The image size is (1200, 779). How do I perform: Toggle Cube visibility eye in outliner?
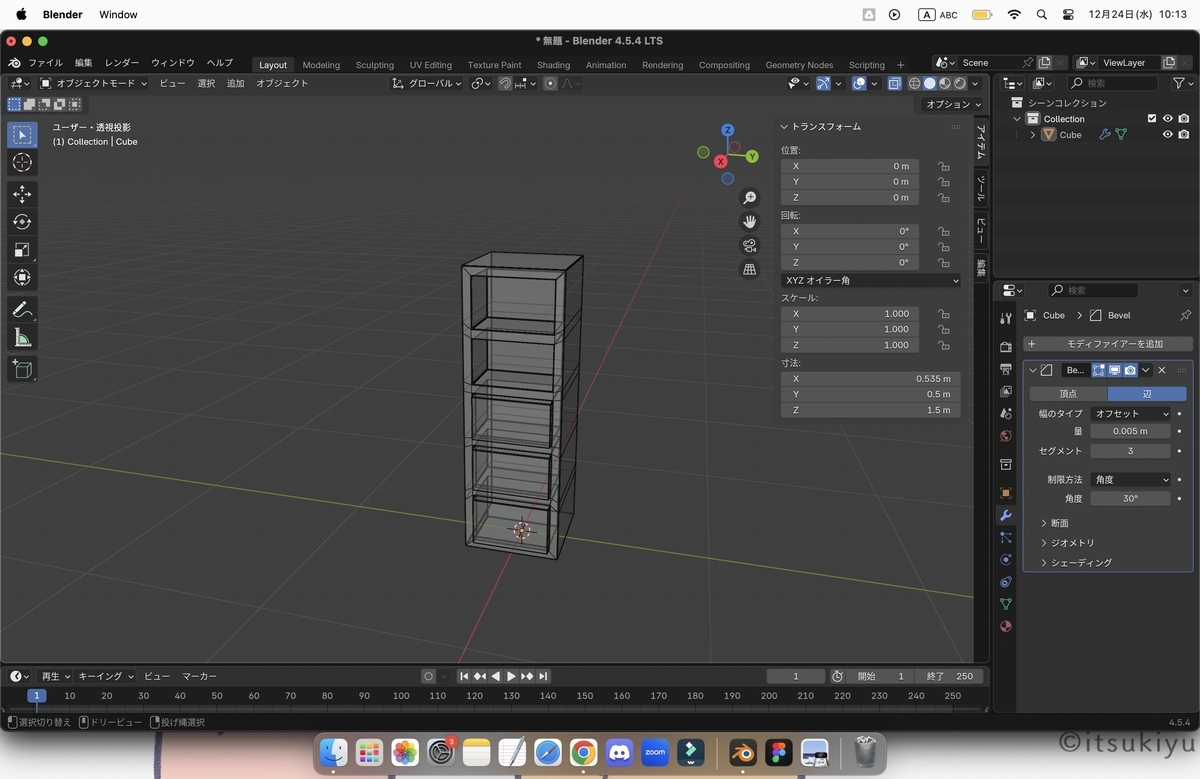click(1167, 135)
